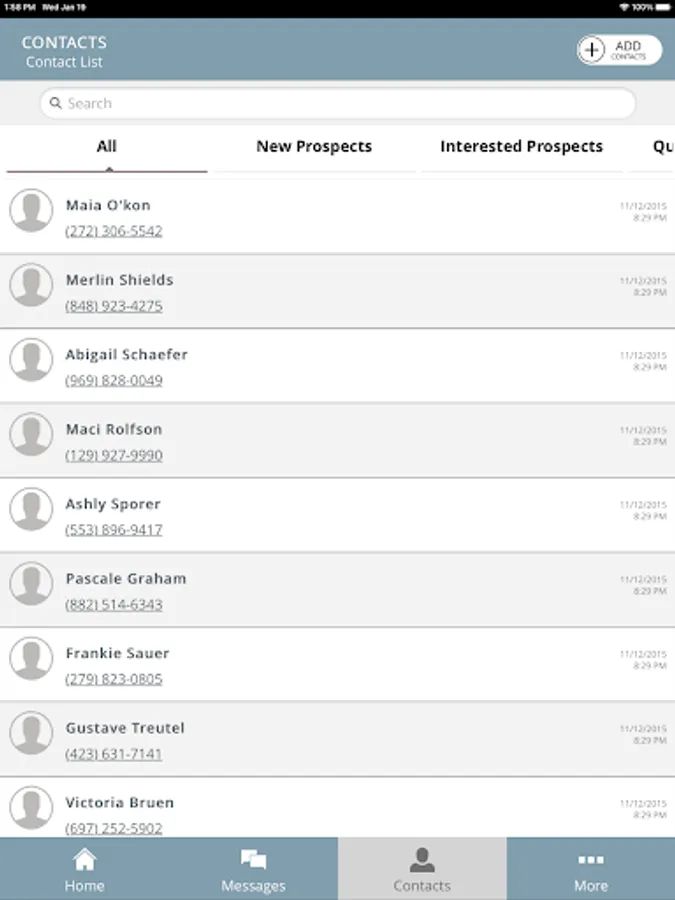Click the search magnifier icon

coord(56,103)
